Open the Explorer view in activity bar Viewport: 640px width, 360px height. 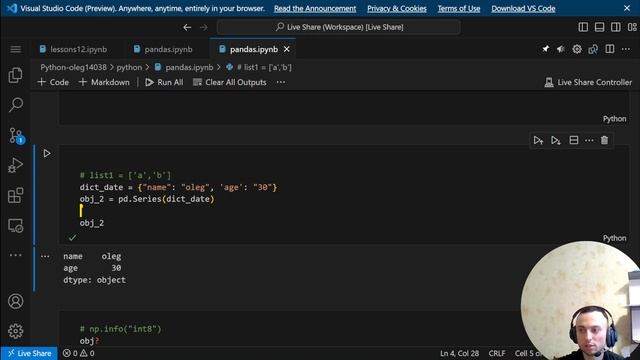point(16,75)
